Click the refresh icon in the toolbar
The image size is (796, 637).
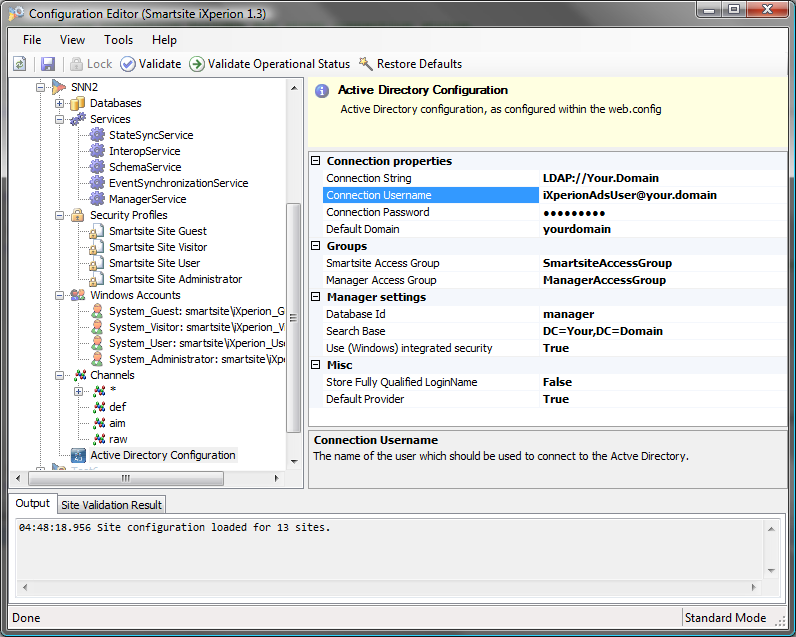coord(19,64)
